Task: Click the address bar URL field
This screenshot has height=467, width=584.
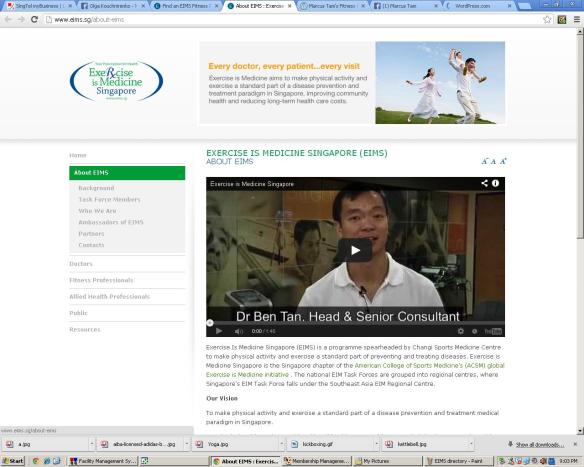Action: pyautogui.click(x=294, y=19)
